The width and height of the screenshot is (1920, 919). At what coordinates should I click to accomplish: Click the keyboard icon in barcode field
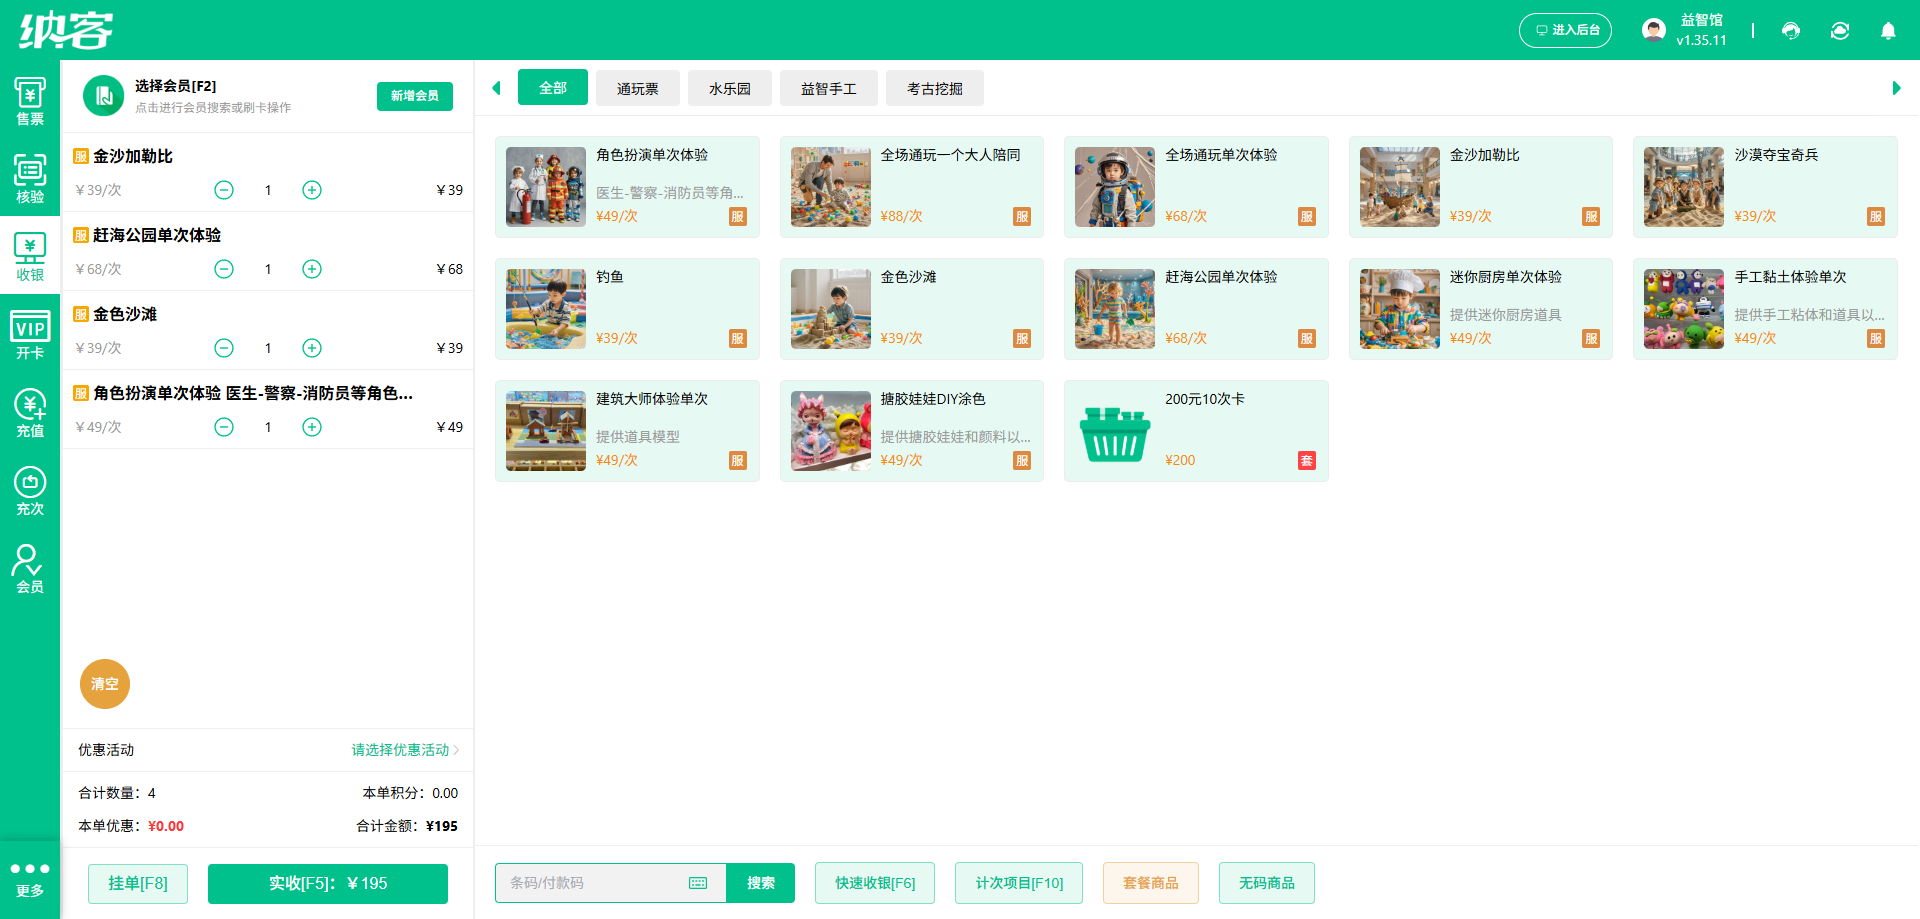coord(698,883)
